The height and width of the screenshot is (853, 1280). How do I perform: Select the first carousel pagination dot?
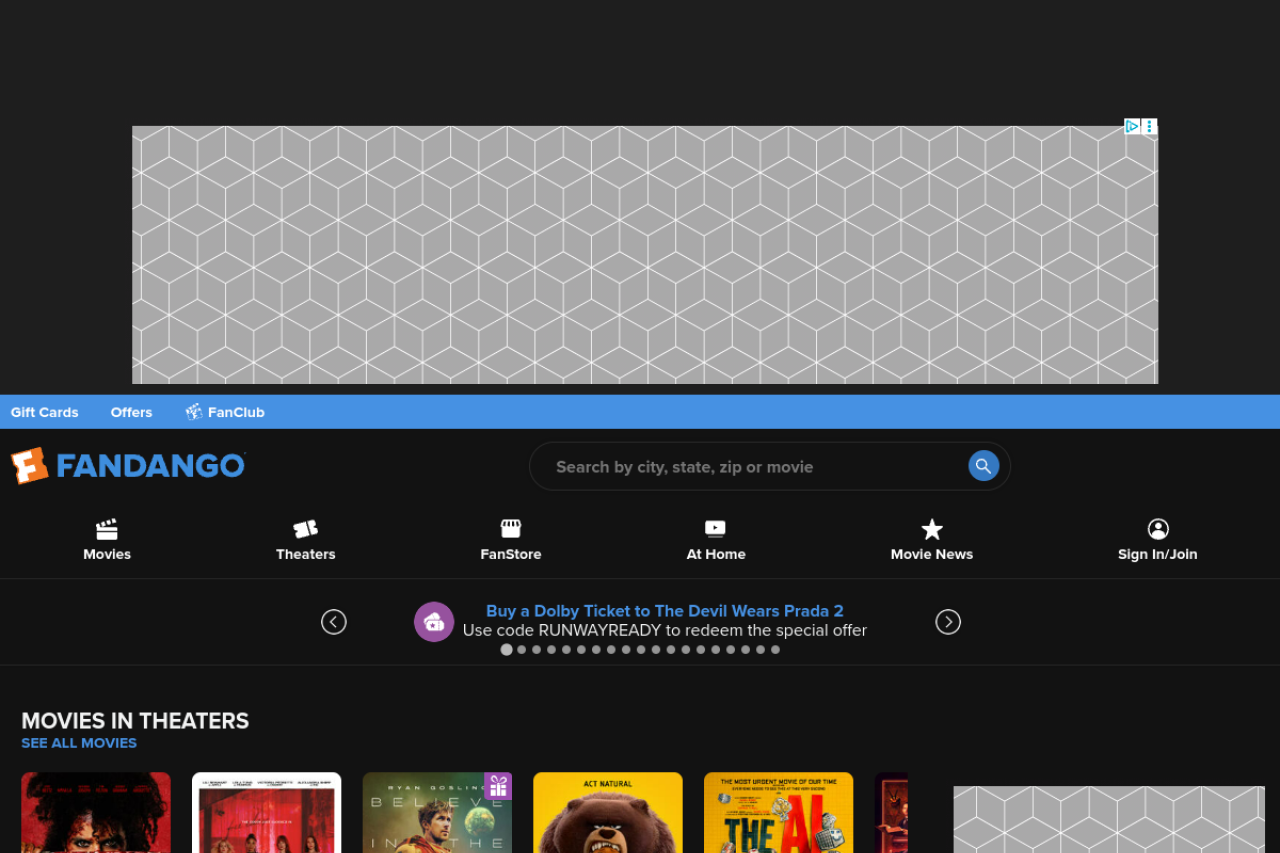[506, 650]
